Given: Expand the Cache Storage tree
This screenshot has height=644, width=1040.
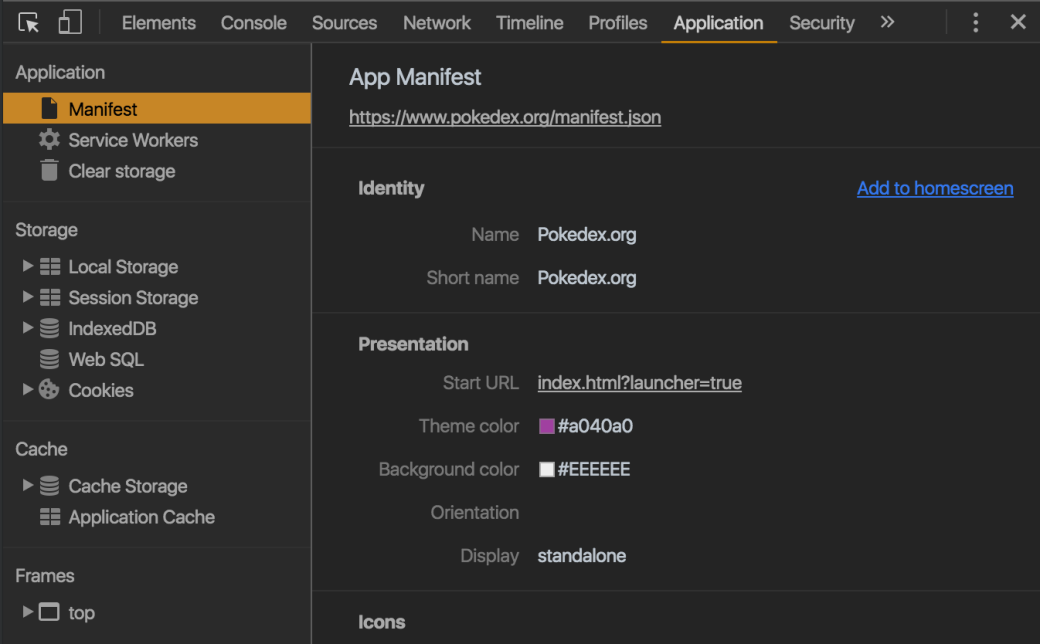Looking at the screenshot, I should point(27,485).
